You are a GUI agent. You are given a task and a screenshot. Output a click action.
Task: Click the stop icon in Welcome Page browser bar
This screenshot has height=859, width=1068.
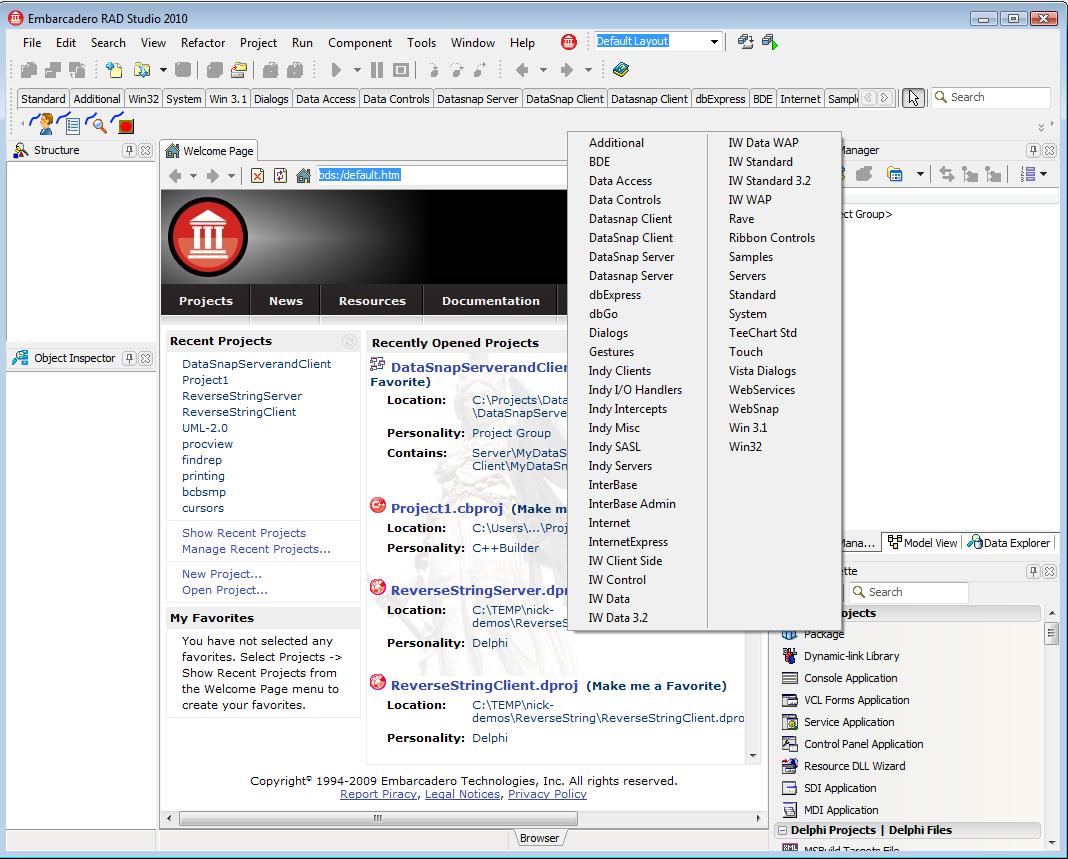257,176
